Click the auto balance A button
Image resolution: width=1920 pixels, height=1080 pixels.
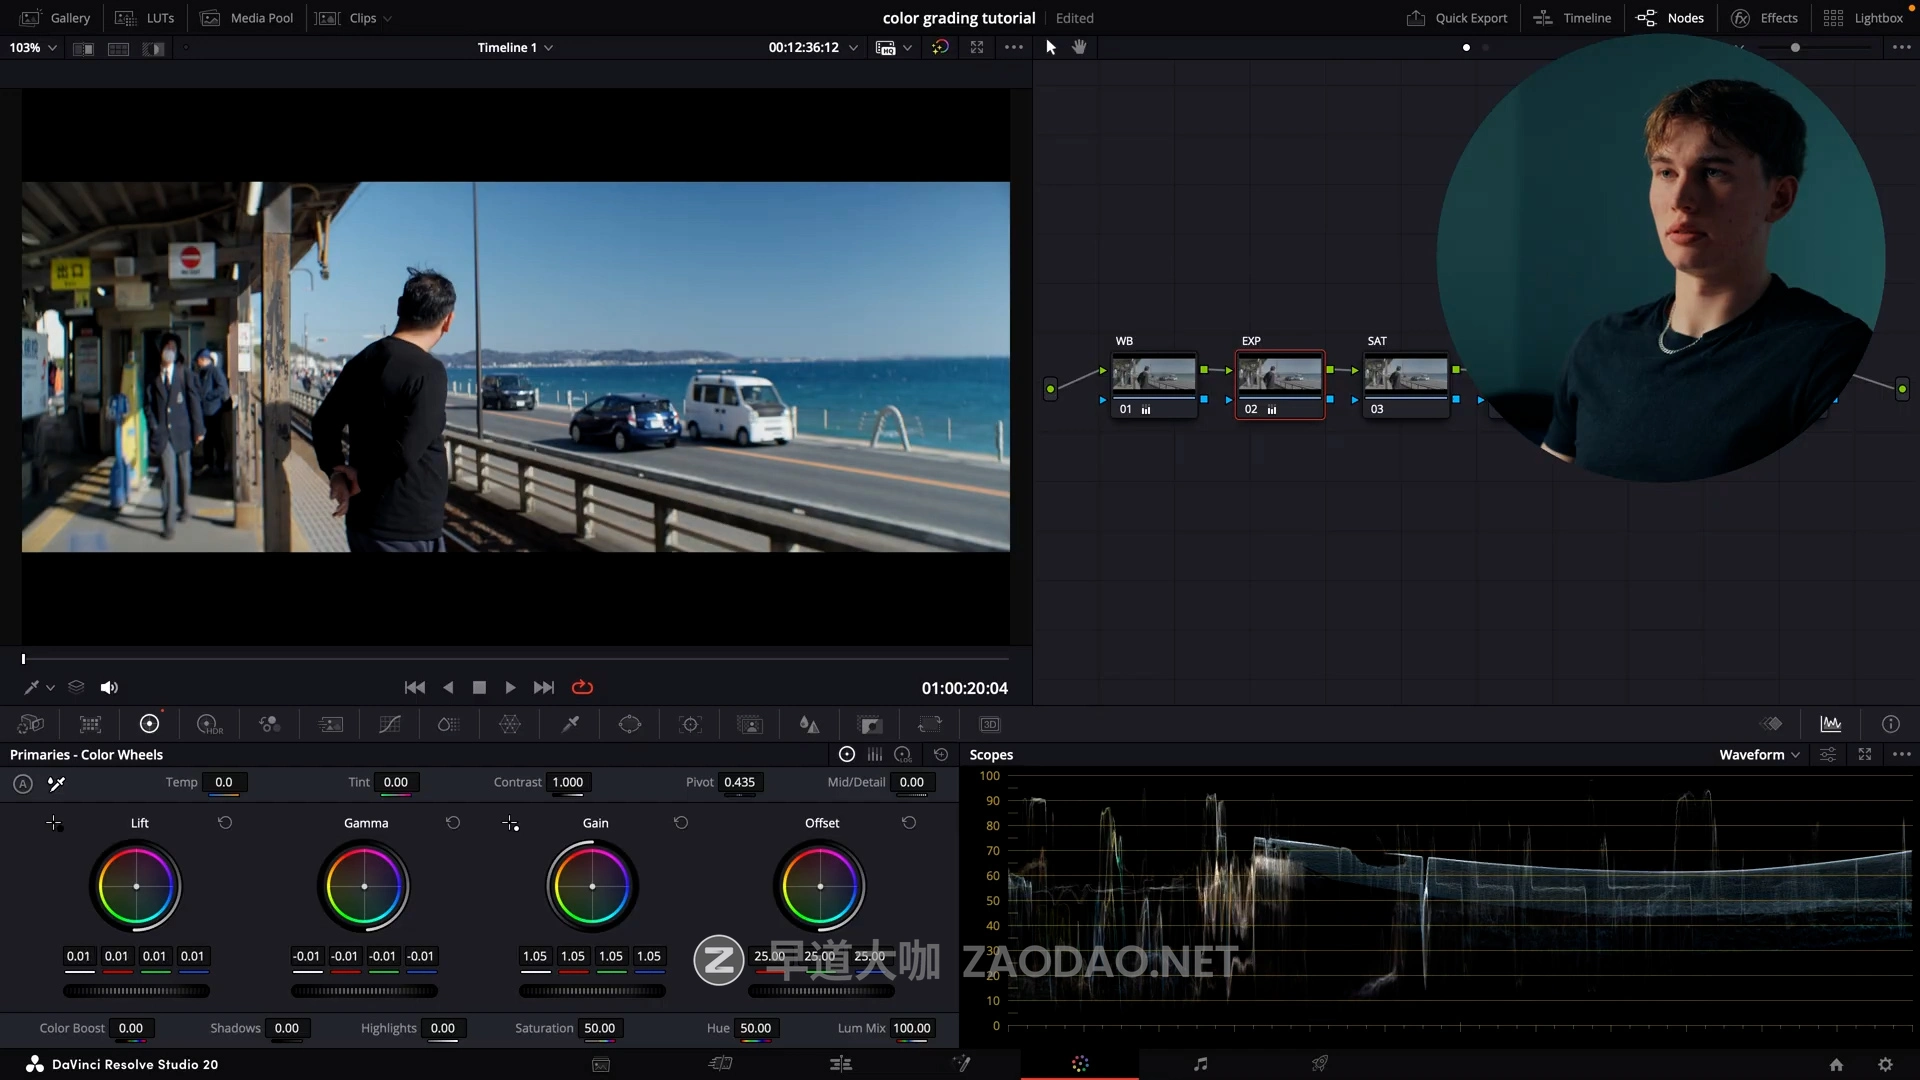[23, 783]
